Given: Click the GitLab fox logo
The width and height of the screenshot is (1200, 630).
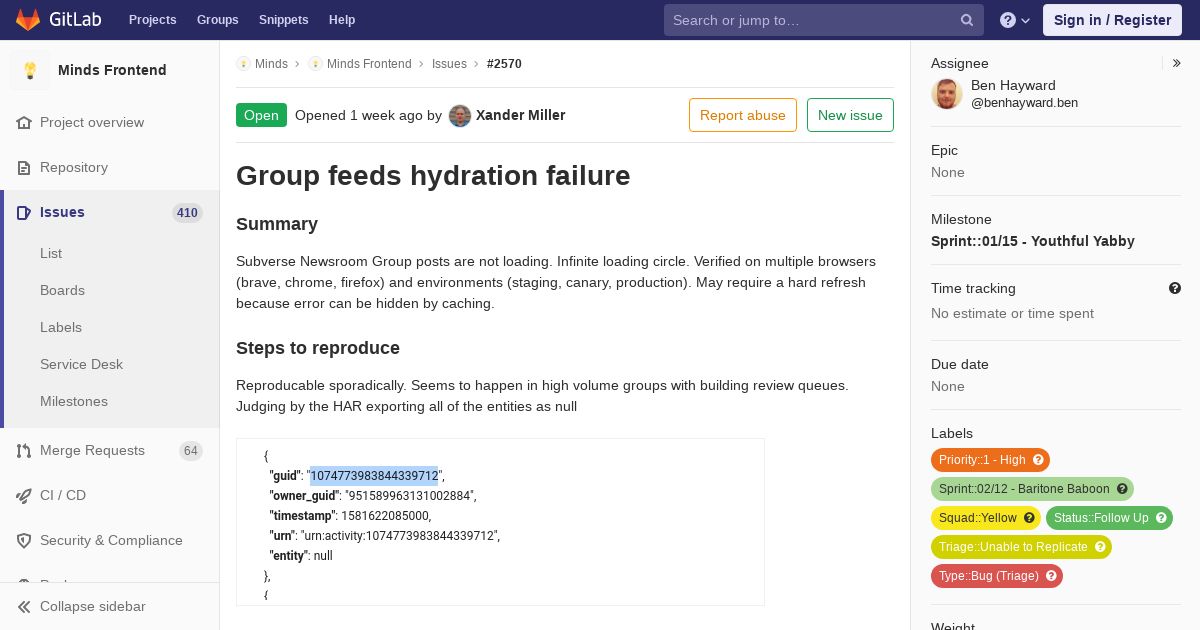Looking at the screenshot, I should (28, 19).
